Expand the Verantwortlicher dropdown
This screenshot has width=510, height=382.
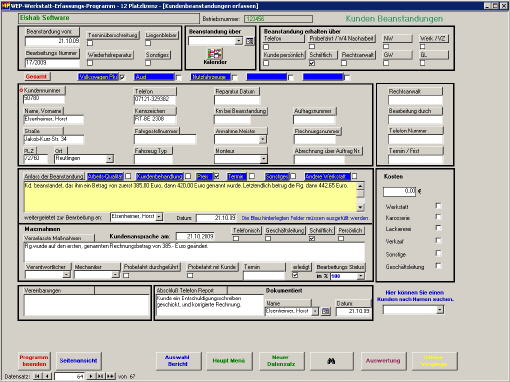pos(66,275)
